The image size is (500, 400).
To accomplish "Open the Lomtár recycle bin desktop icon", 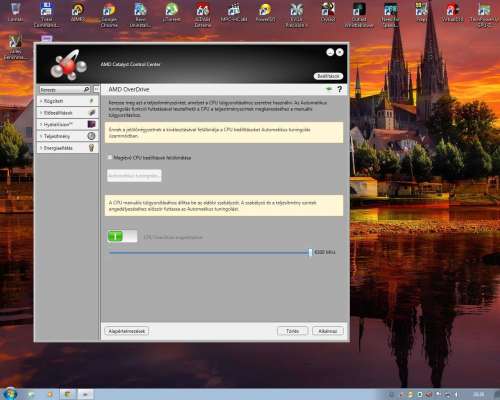I will coord(15,11).
